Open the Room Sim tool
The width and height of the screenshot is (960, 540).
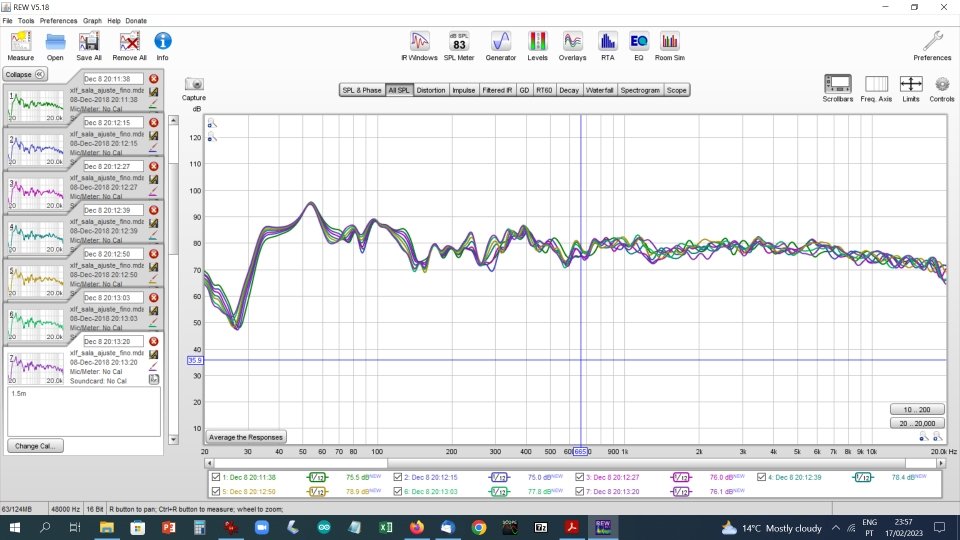[x=670, y=42]
